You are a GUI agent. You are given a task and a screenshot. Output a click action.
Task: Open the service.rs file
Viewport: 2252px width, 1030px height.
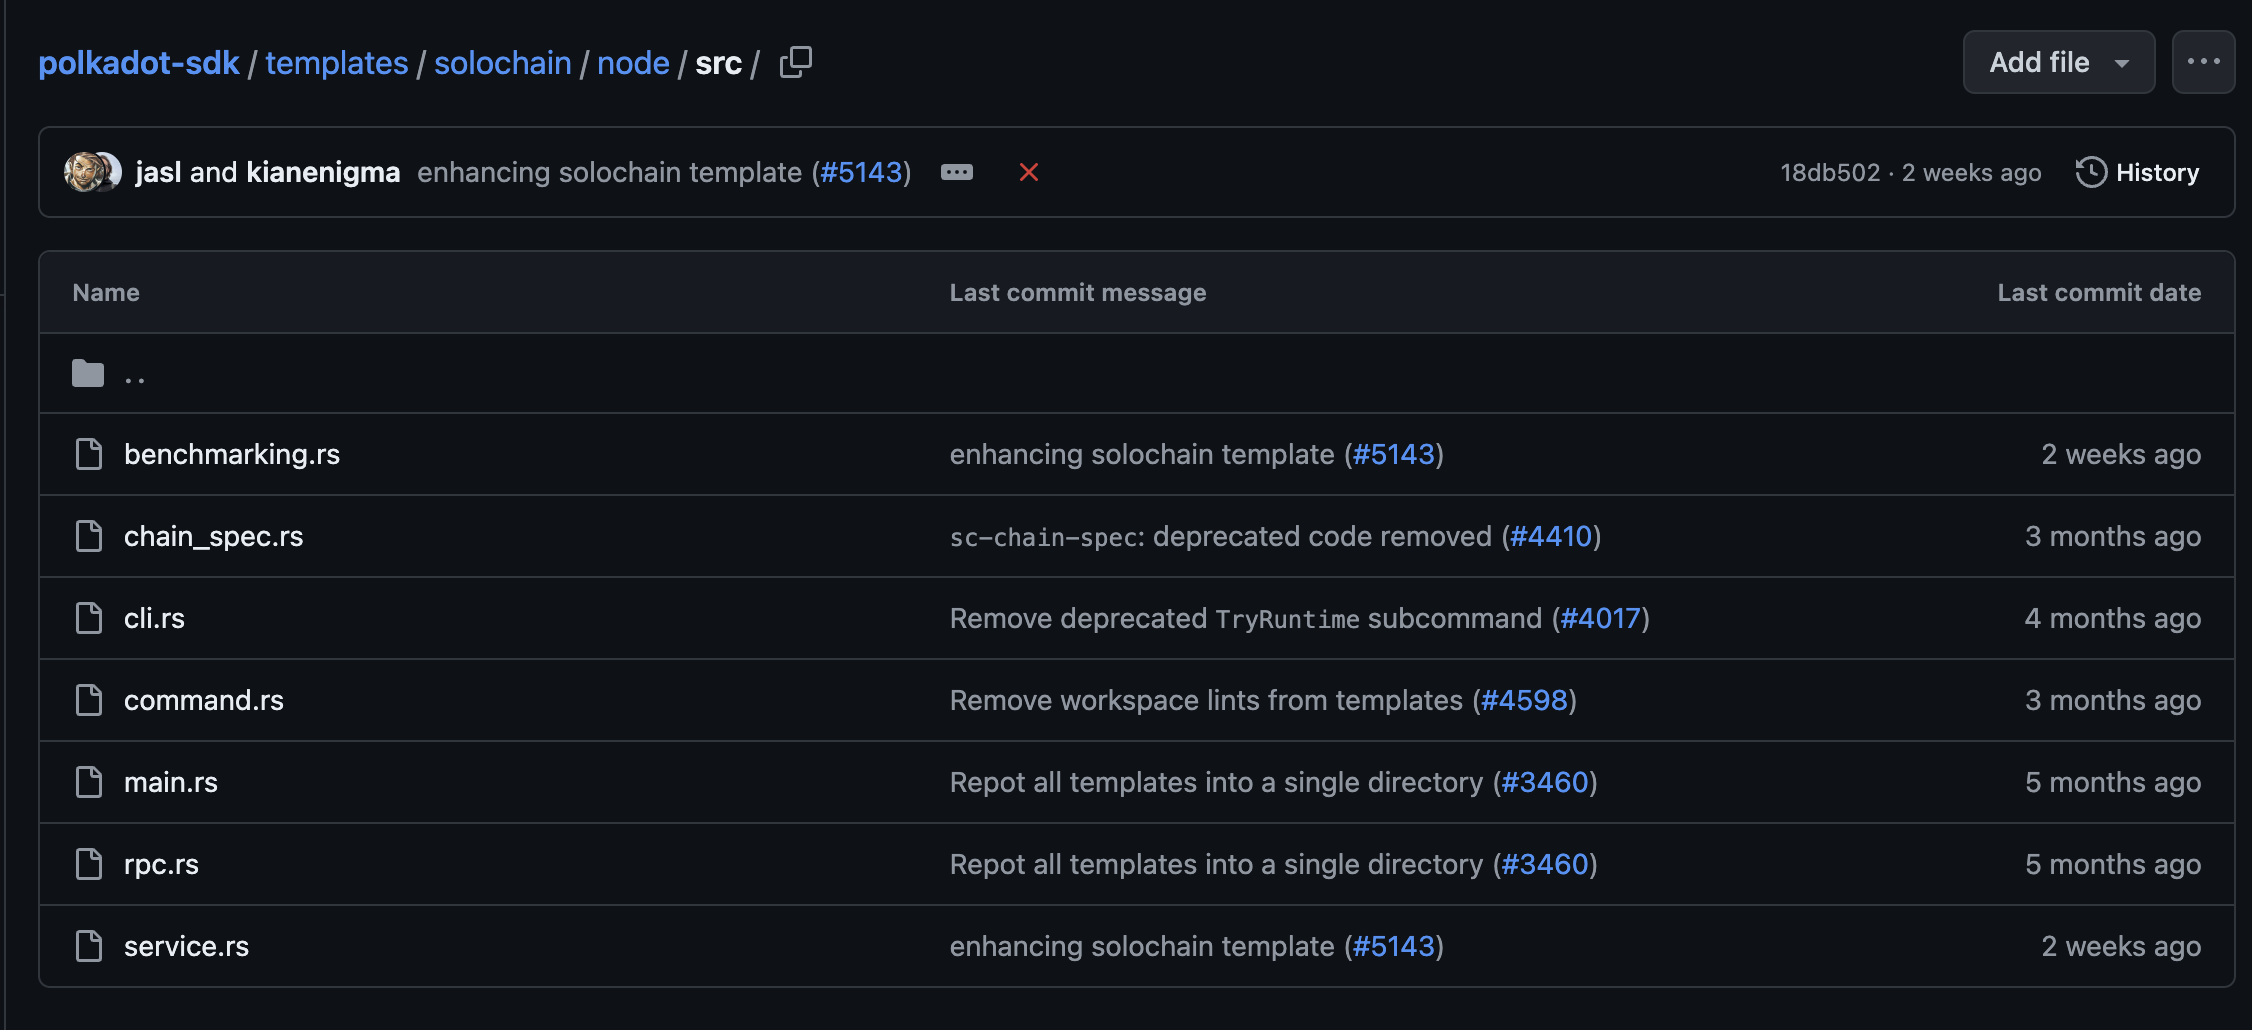click(186, 946)
